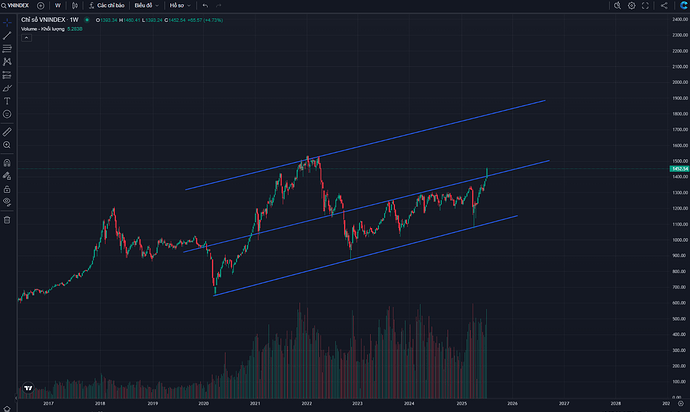Screen dimensions: 690x412
Task: Hide all drawings with eye icon
Action: tap(7, 202)
